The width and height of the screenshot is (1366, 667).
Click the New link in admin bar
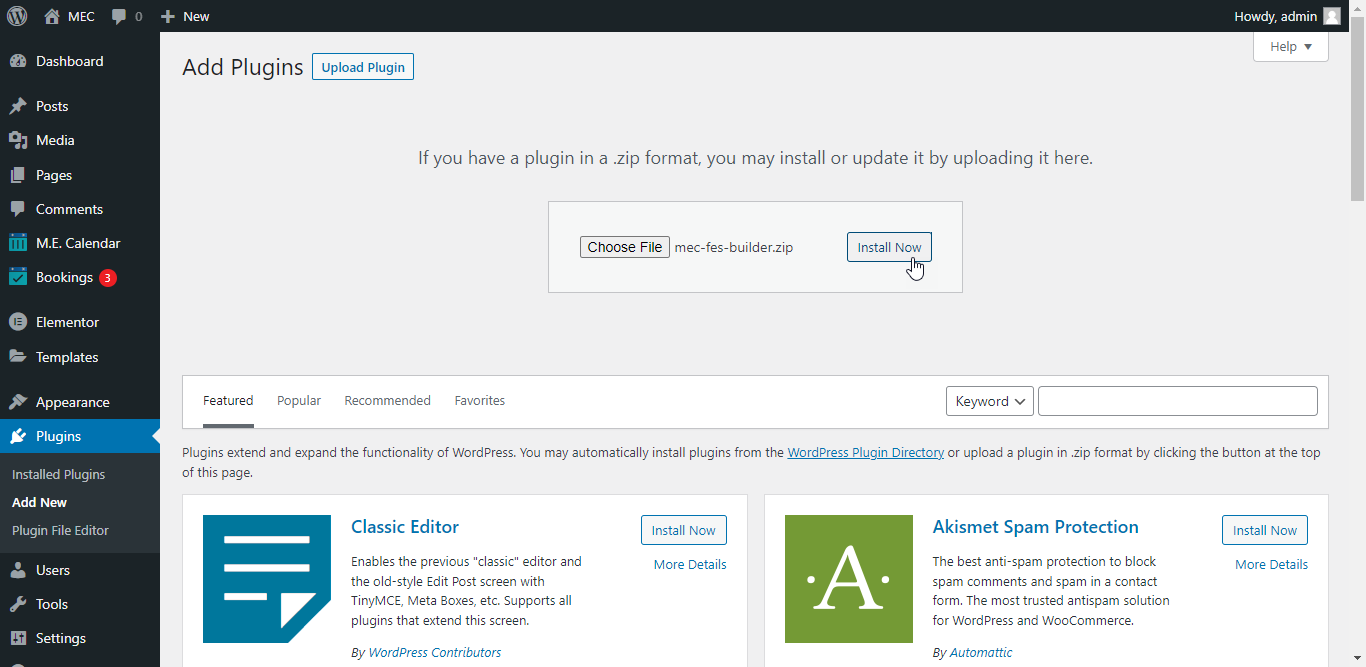click(185, 16)
